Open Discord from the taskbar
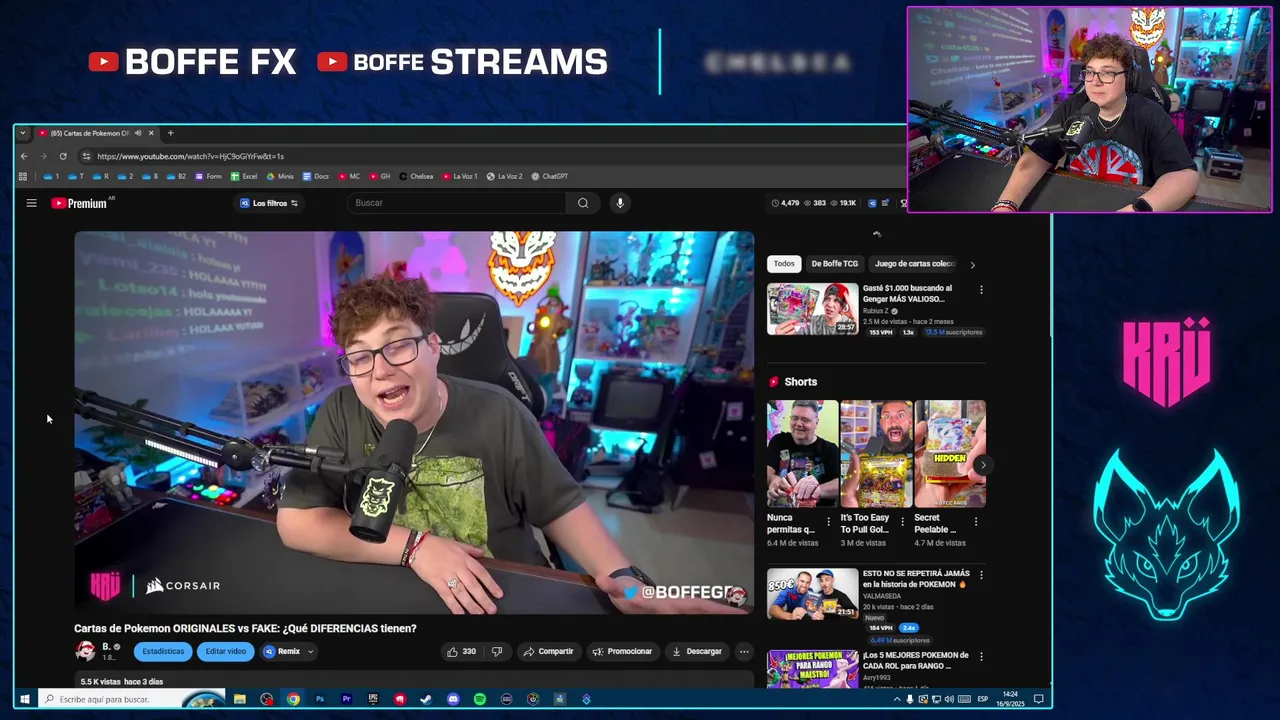Viewport: 1280px width, 720px height. pos(453,699)
